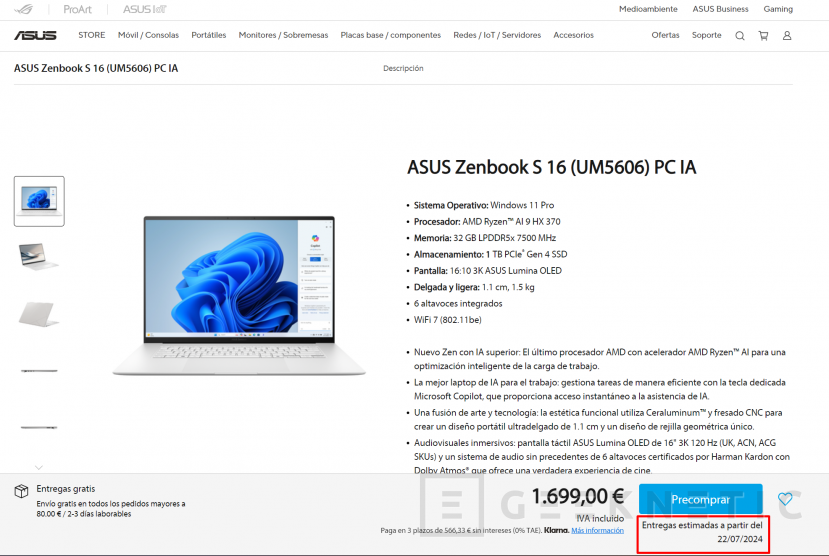Open the shopping cart icon

point(763,35)
